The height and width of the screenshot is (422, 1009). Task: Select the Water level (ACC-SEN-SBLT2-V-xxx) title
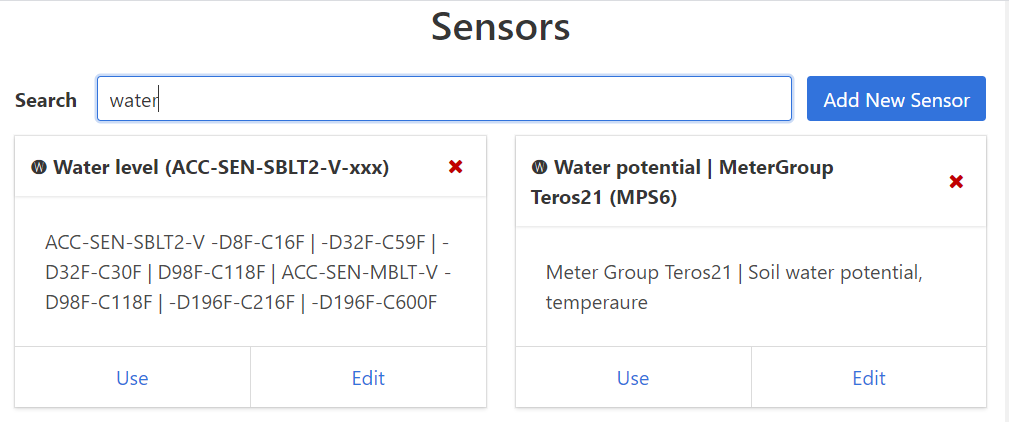221,167
